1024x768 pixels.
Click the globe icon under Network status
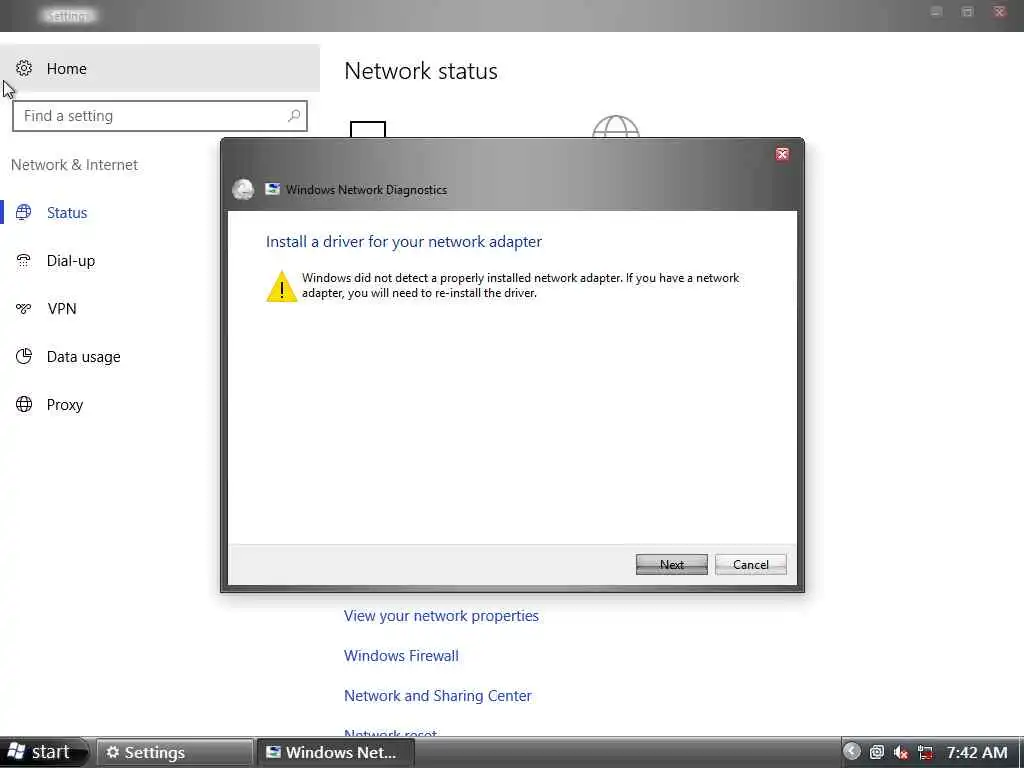coord(616,126)
